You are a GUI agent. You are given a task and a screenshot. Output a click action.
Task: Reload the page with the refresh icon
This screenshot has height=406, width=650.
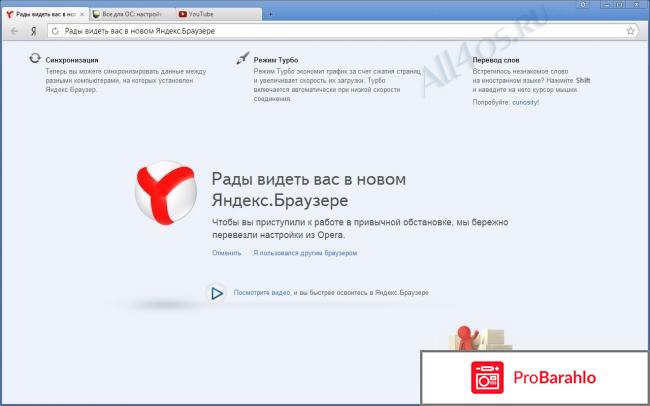(x=55, y=31)
